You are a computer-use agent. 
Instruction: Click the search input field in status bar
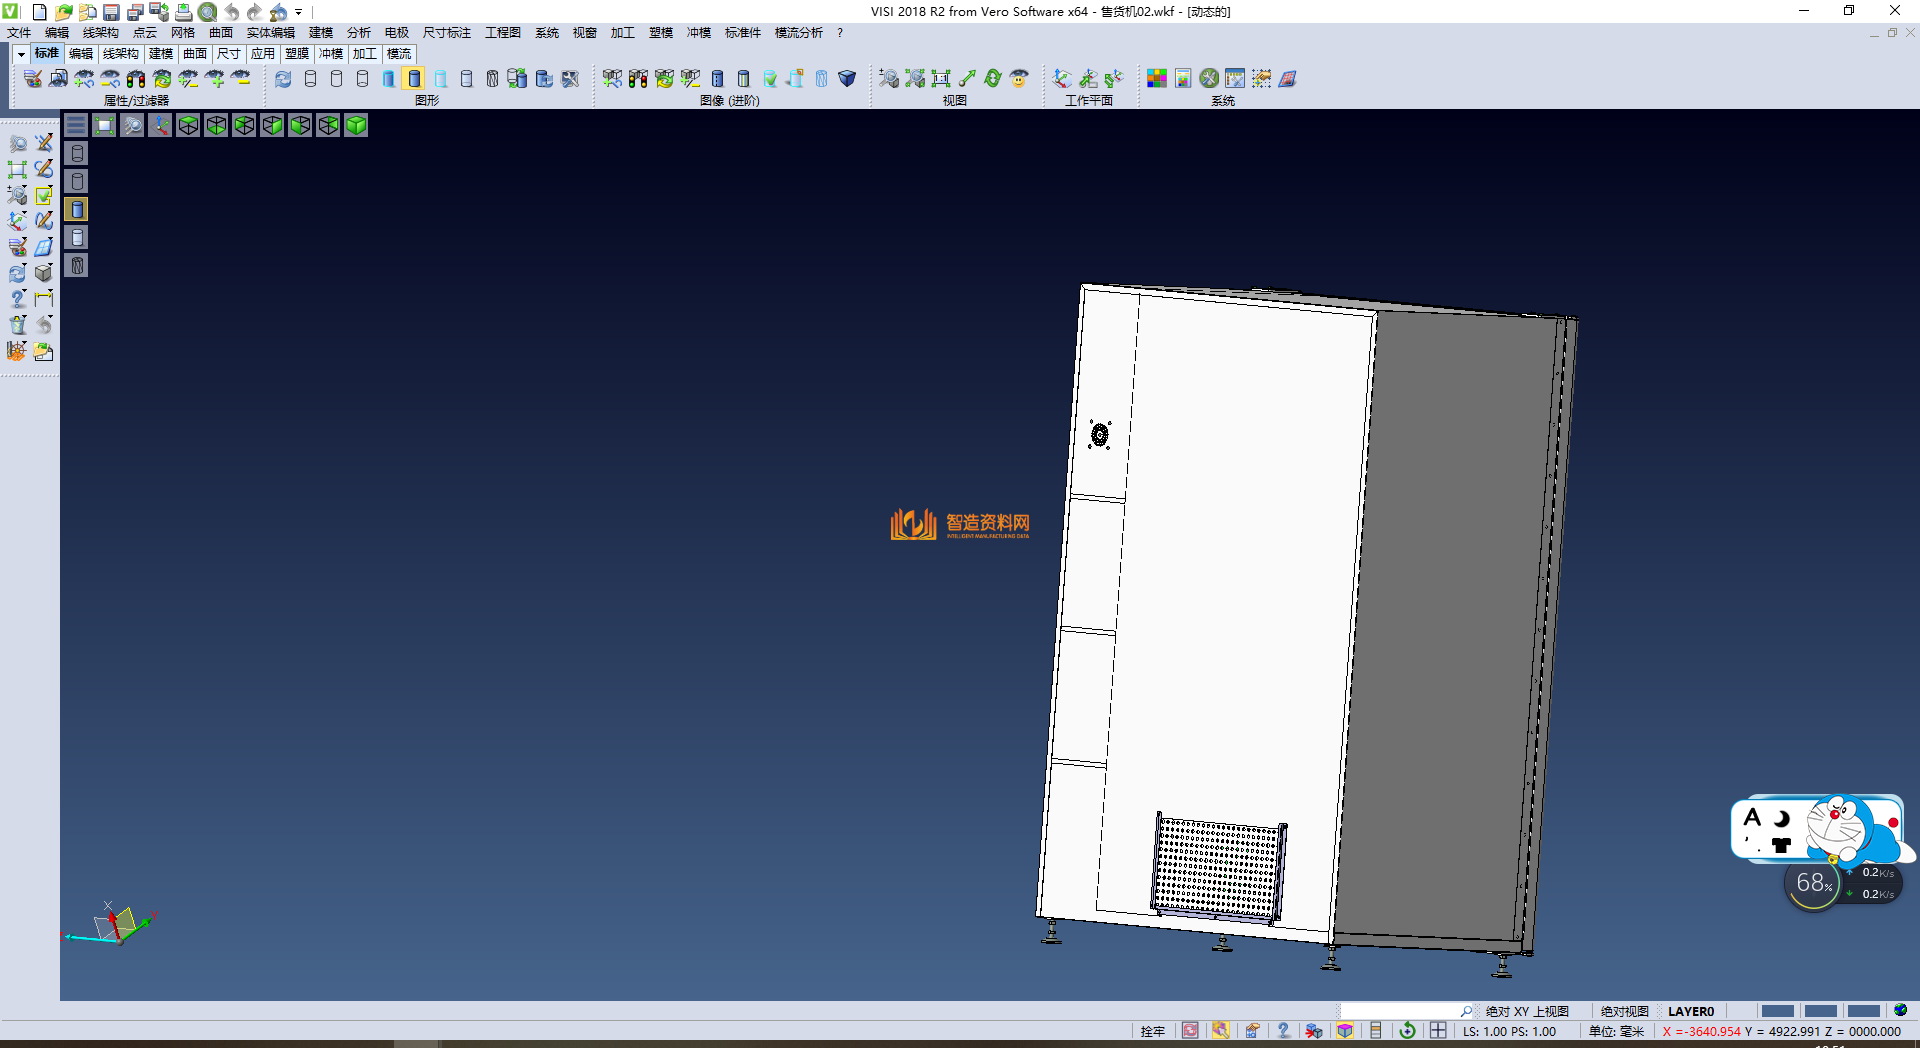(1400, 1011)
